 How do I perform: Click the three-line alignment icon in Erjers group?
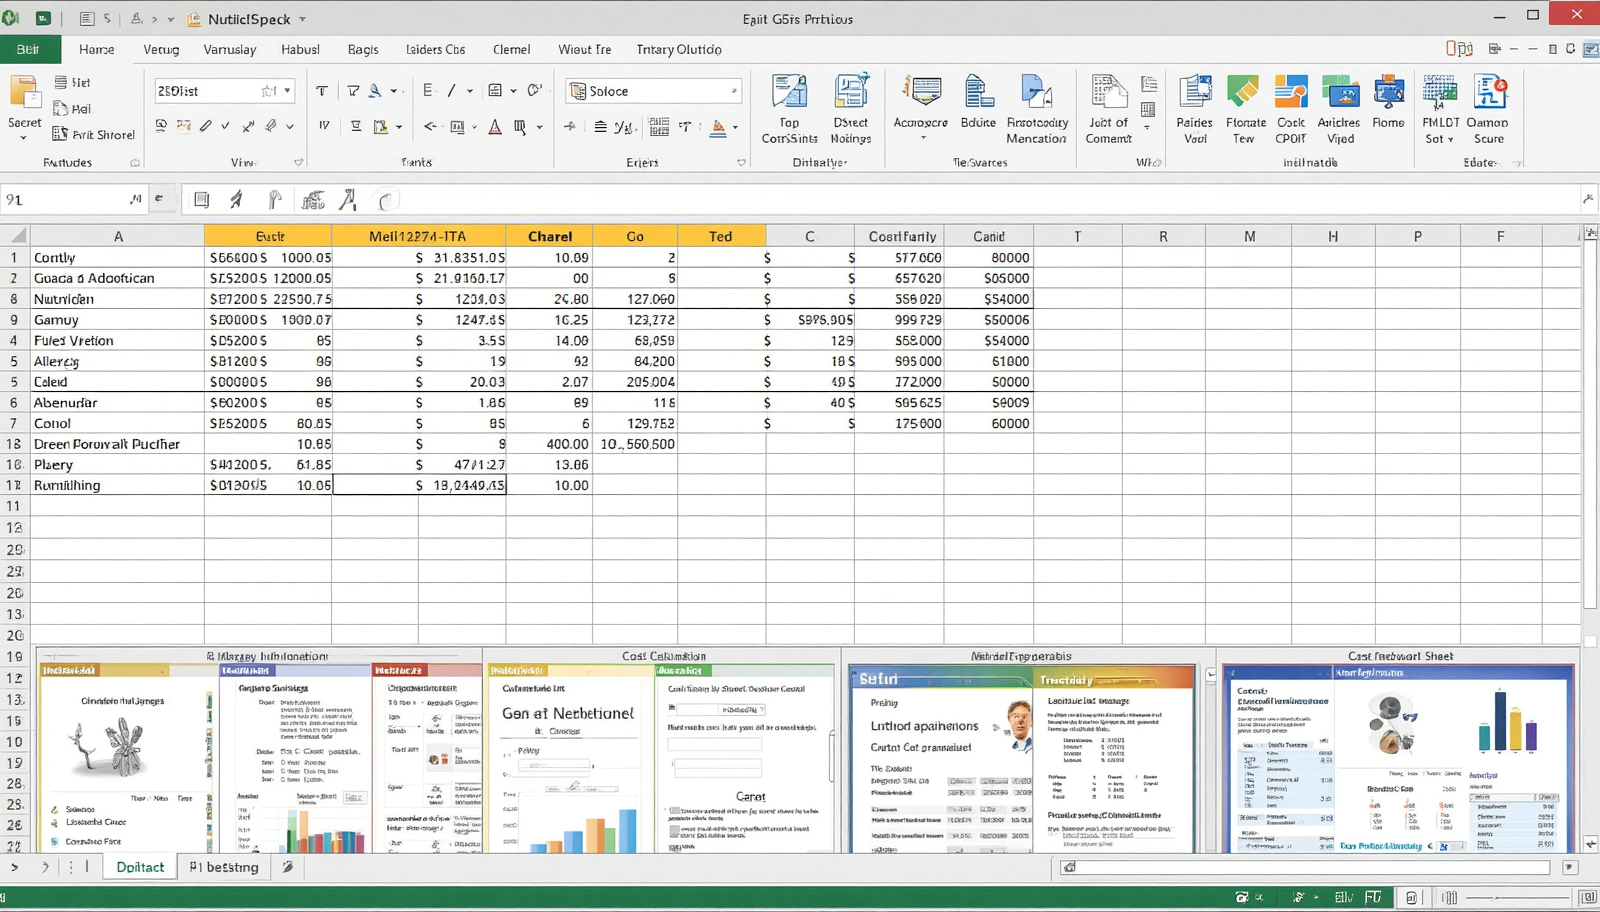600,127
